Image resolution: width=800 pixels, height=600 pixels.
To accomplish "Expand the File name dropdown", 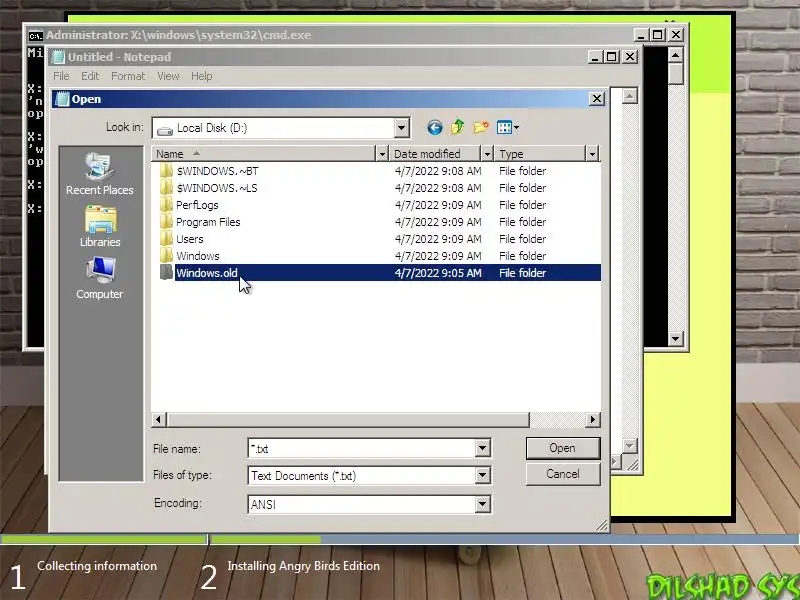I will point(482,448).
